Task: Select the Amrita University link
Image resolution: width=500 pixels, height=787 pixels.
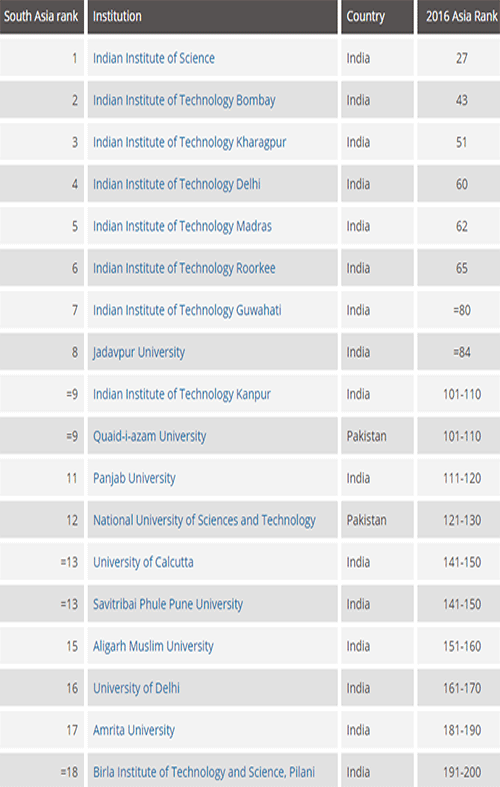Action: tap(134, 730)
